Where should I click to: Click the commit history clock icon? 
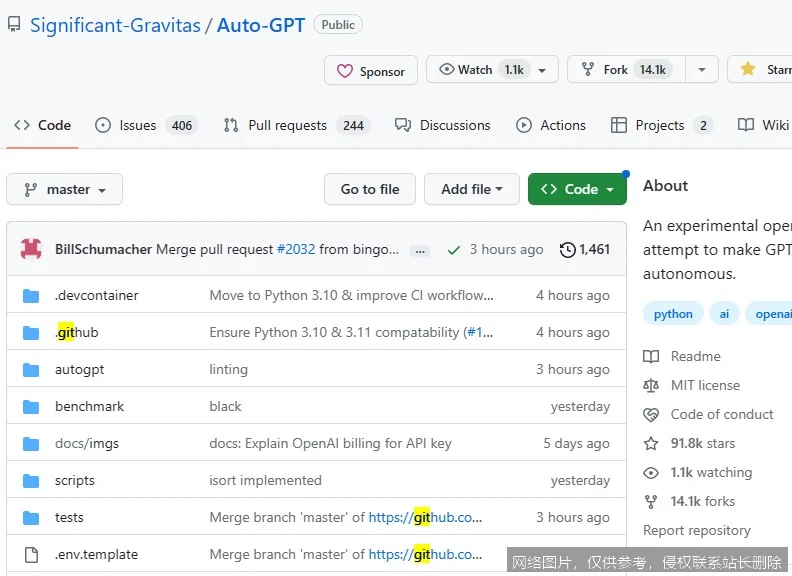point(568,250)
